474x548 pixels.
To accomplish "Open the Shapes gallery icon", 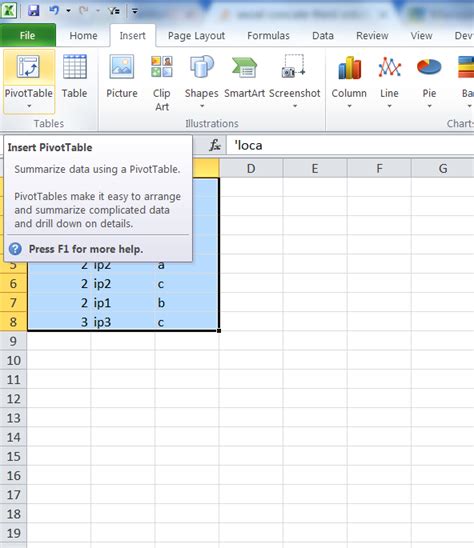I will pos(202,66).
